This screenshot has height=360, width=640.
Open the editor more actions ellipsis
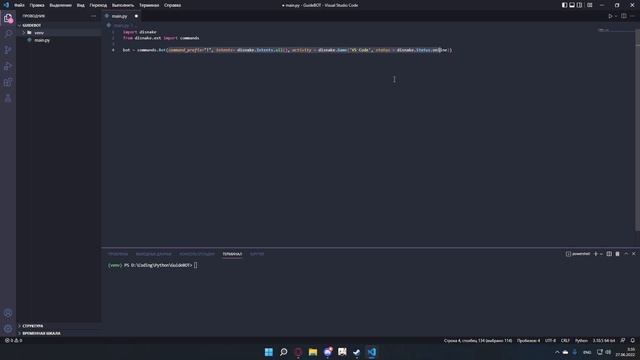pos(632,16)
